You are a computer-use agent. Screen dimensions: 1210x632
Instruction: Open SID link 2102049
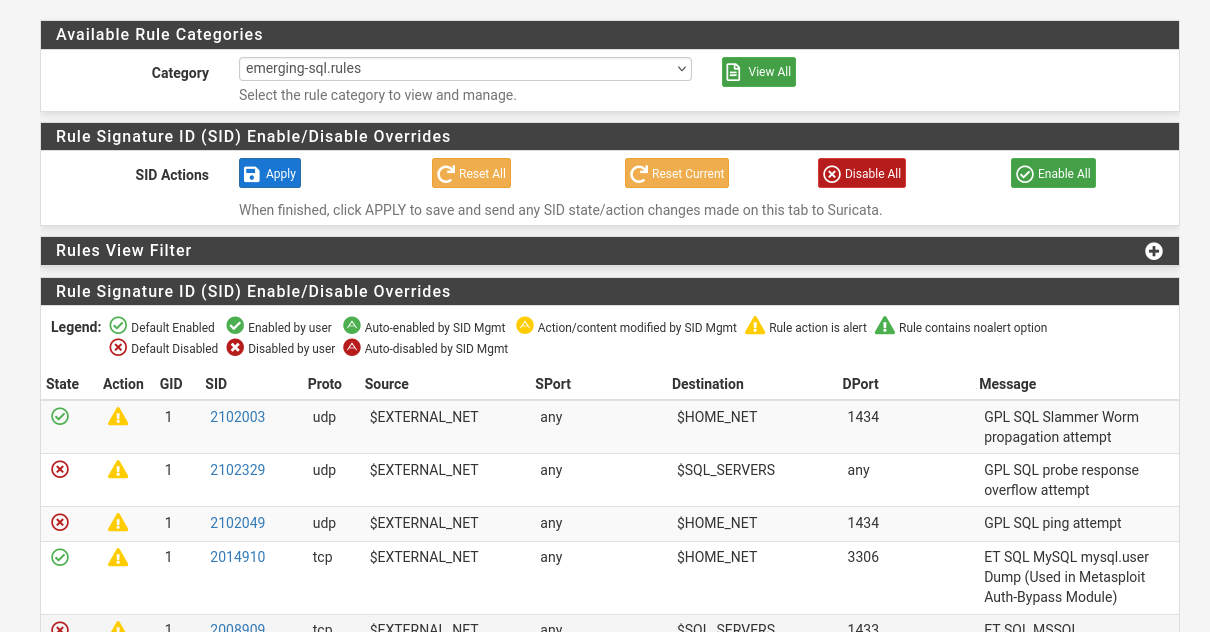click(237, 523)
